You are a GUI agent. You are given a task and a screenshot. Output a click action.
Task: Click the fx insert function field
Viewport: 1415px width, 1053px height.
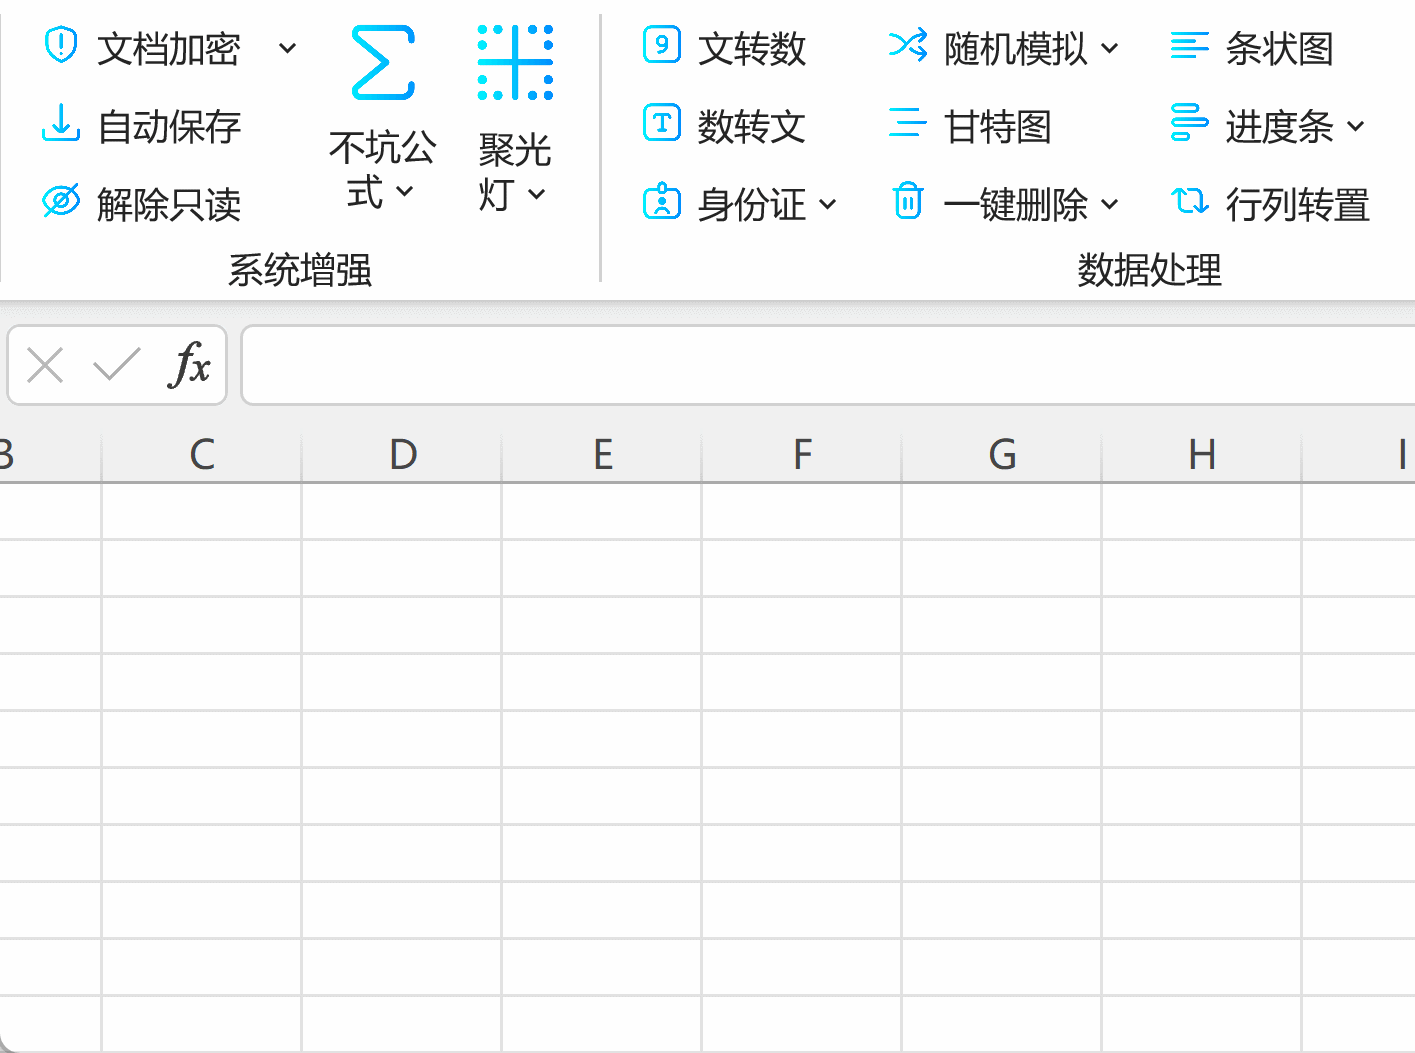click(190, 365)
